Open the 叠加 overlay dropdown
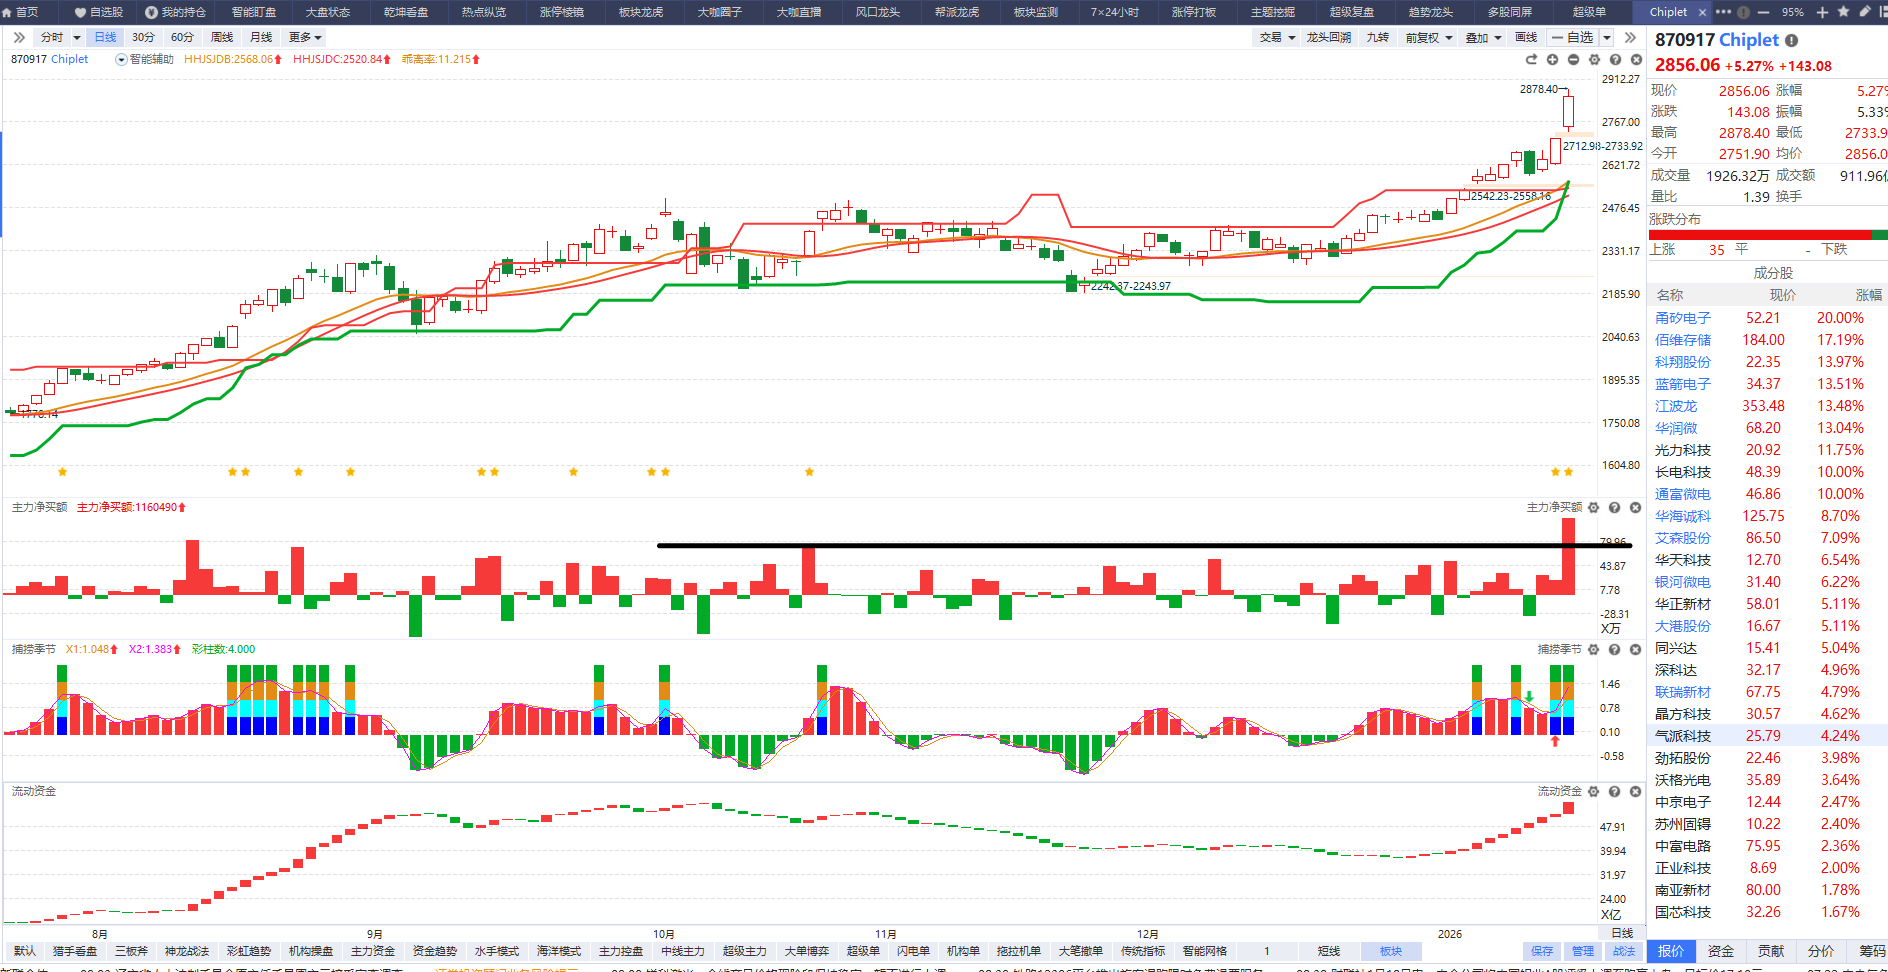Viewport: 1888px width, 972px height. (x=1483, y=37)
